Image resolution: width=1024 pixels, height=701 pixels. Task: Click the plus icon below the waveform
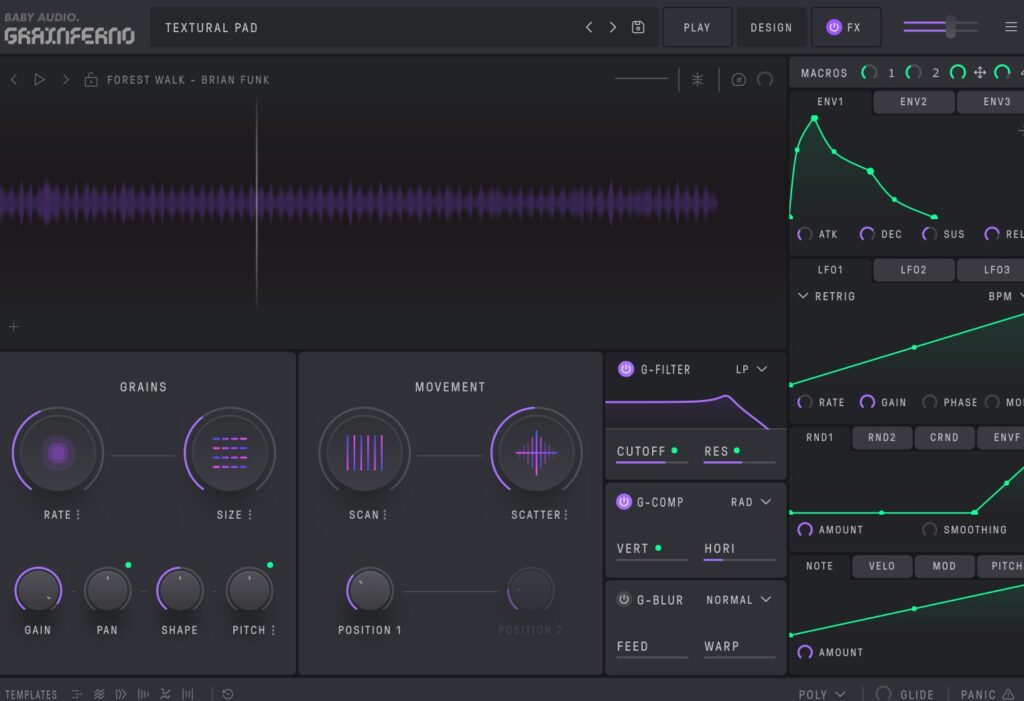point(14,326)
